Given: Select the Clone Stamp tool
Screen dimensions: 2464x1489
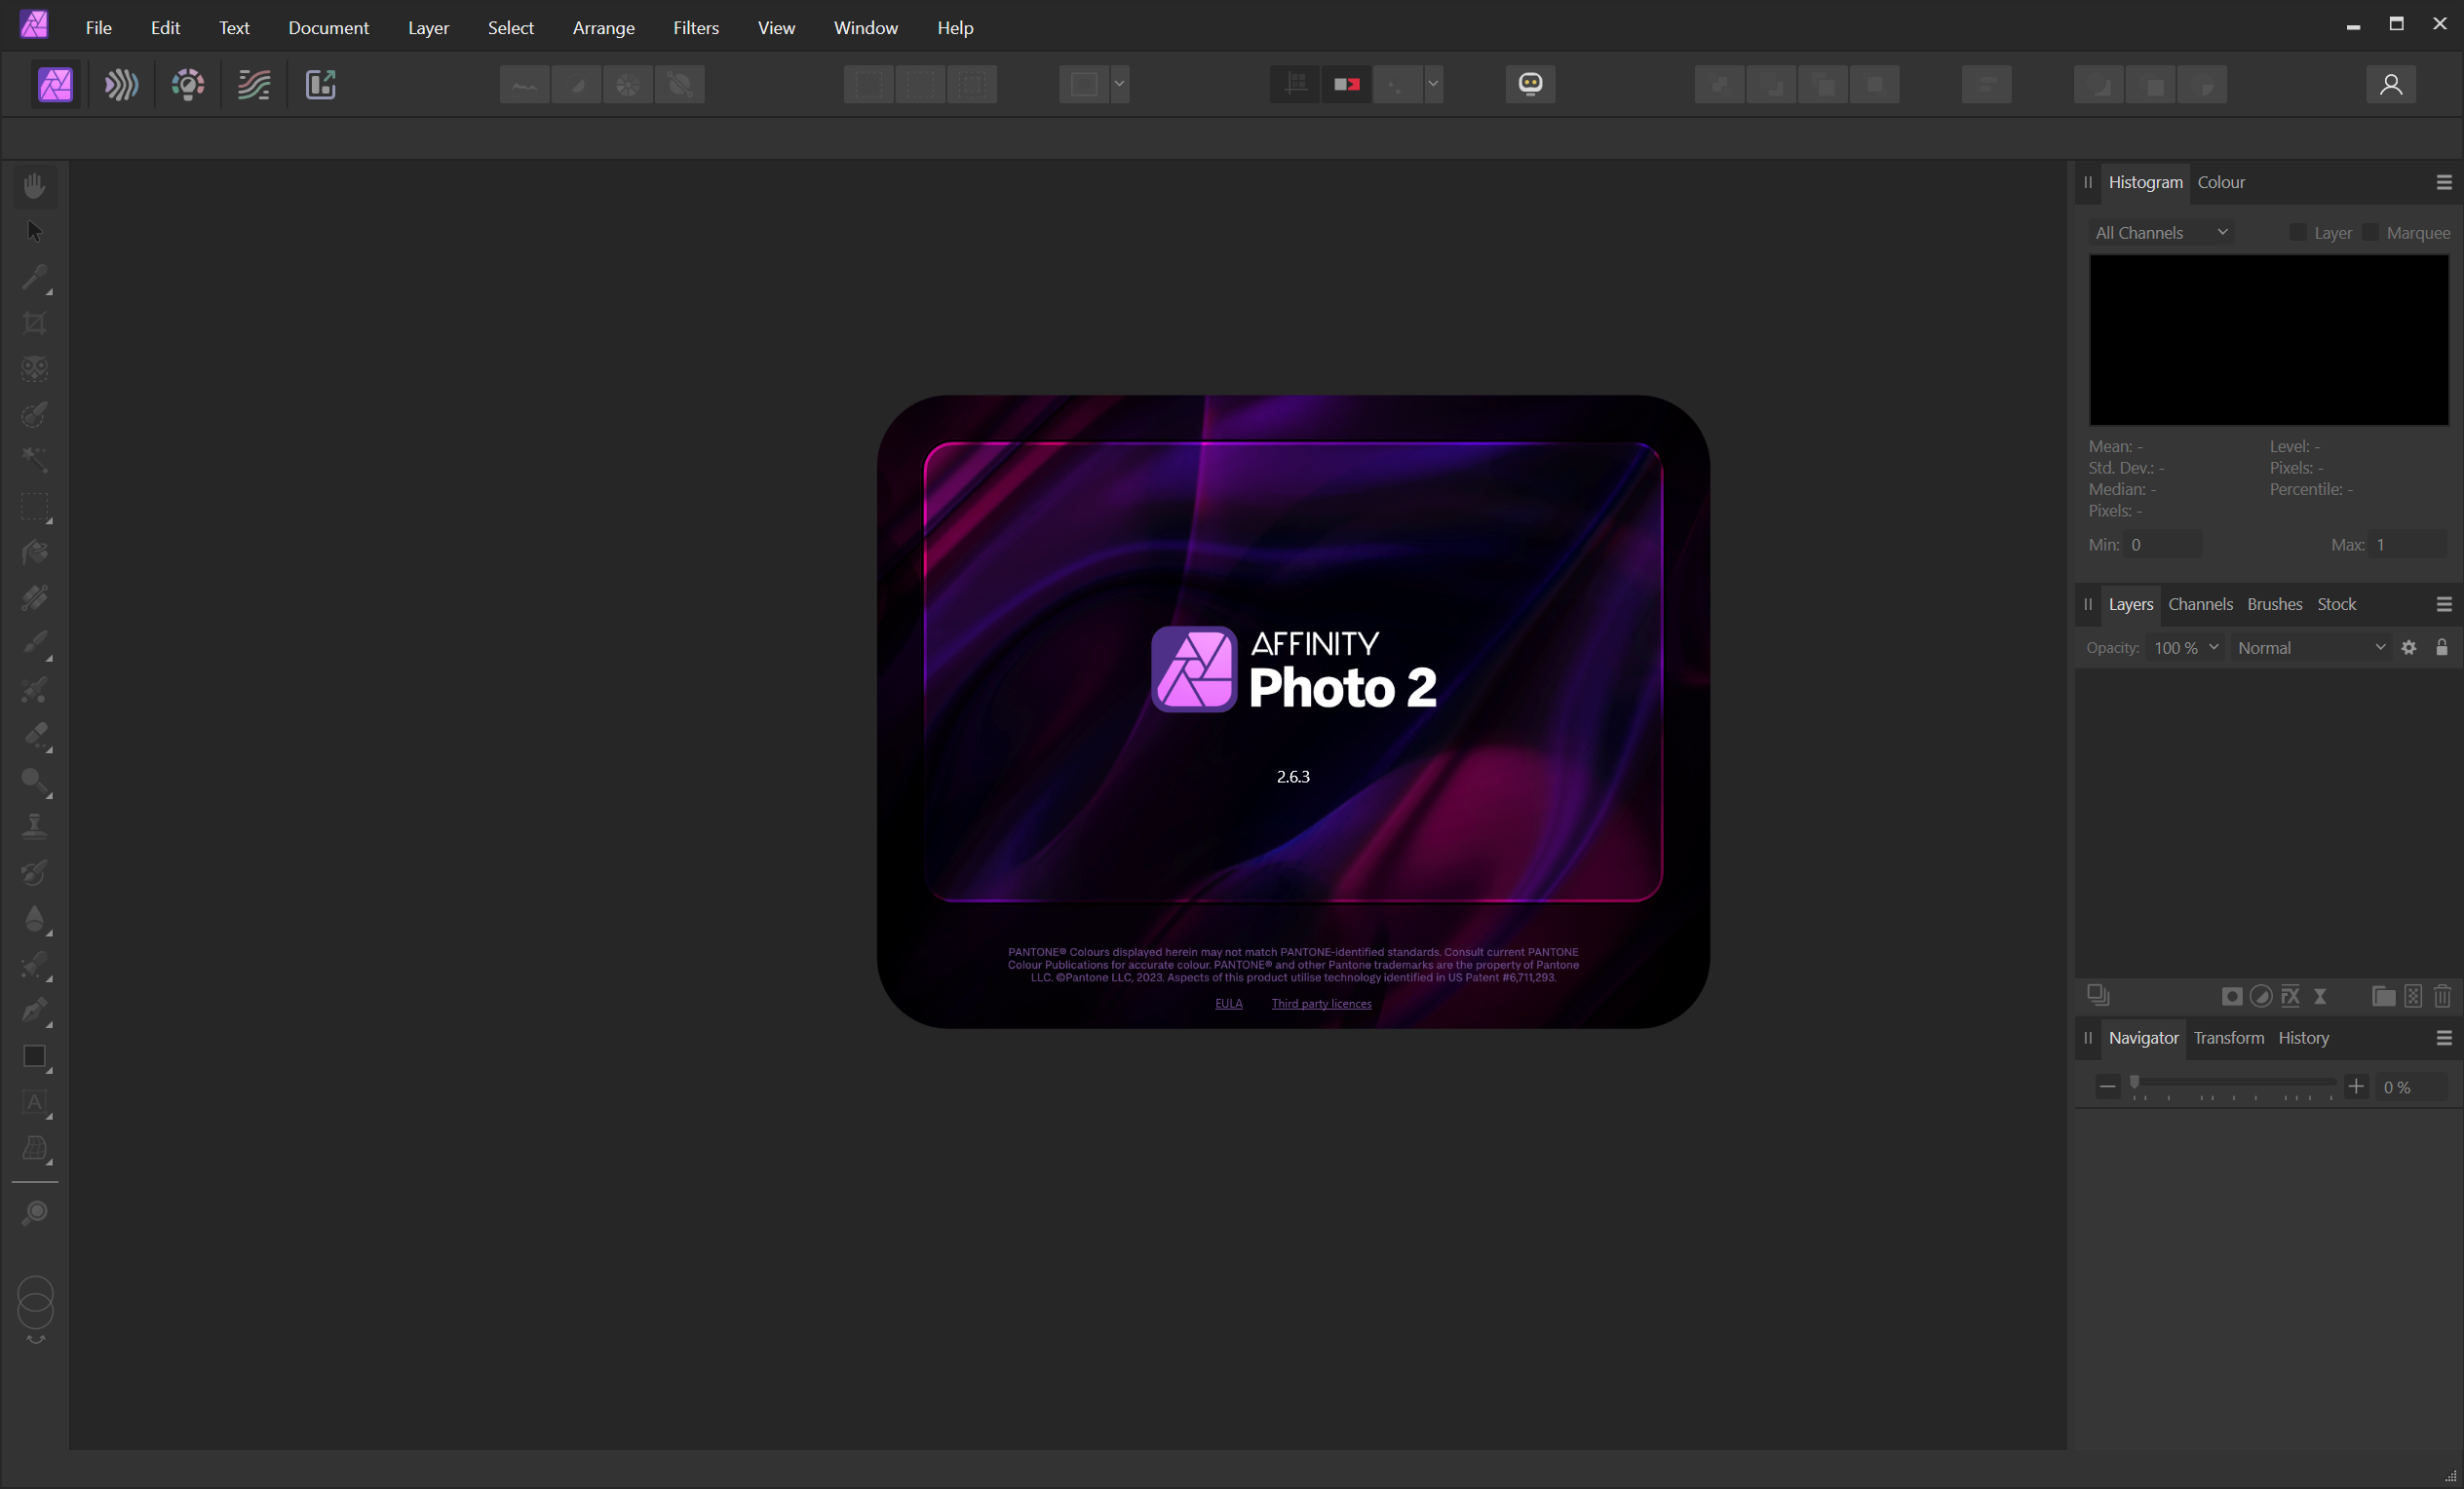Looking at the screenshot, I should click(x=34, y=826).
